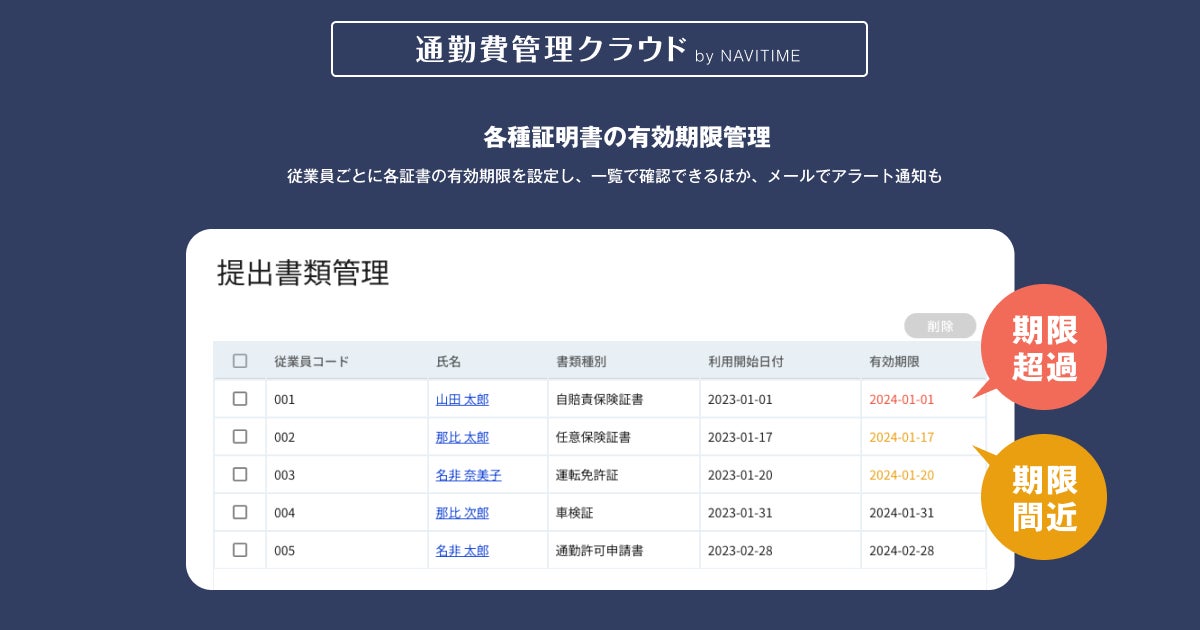
Task: Tick the checkbox for employee 004
Action: tap(240, 512)
